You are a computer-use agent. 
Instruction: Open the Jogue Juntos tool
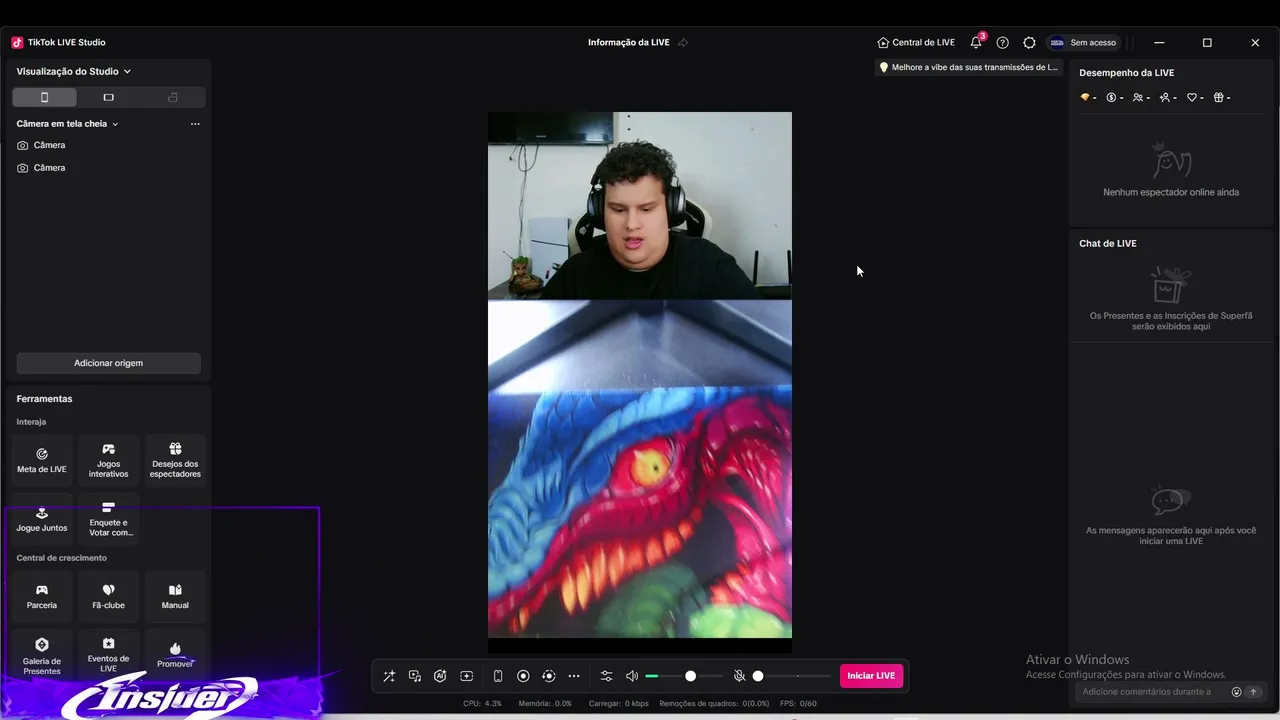(x=42, y=519)
